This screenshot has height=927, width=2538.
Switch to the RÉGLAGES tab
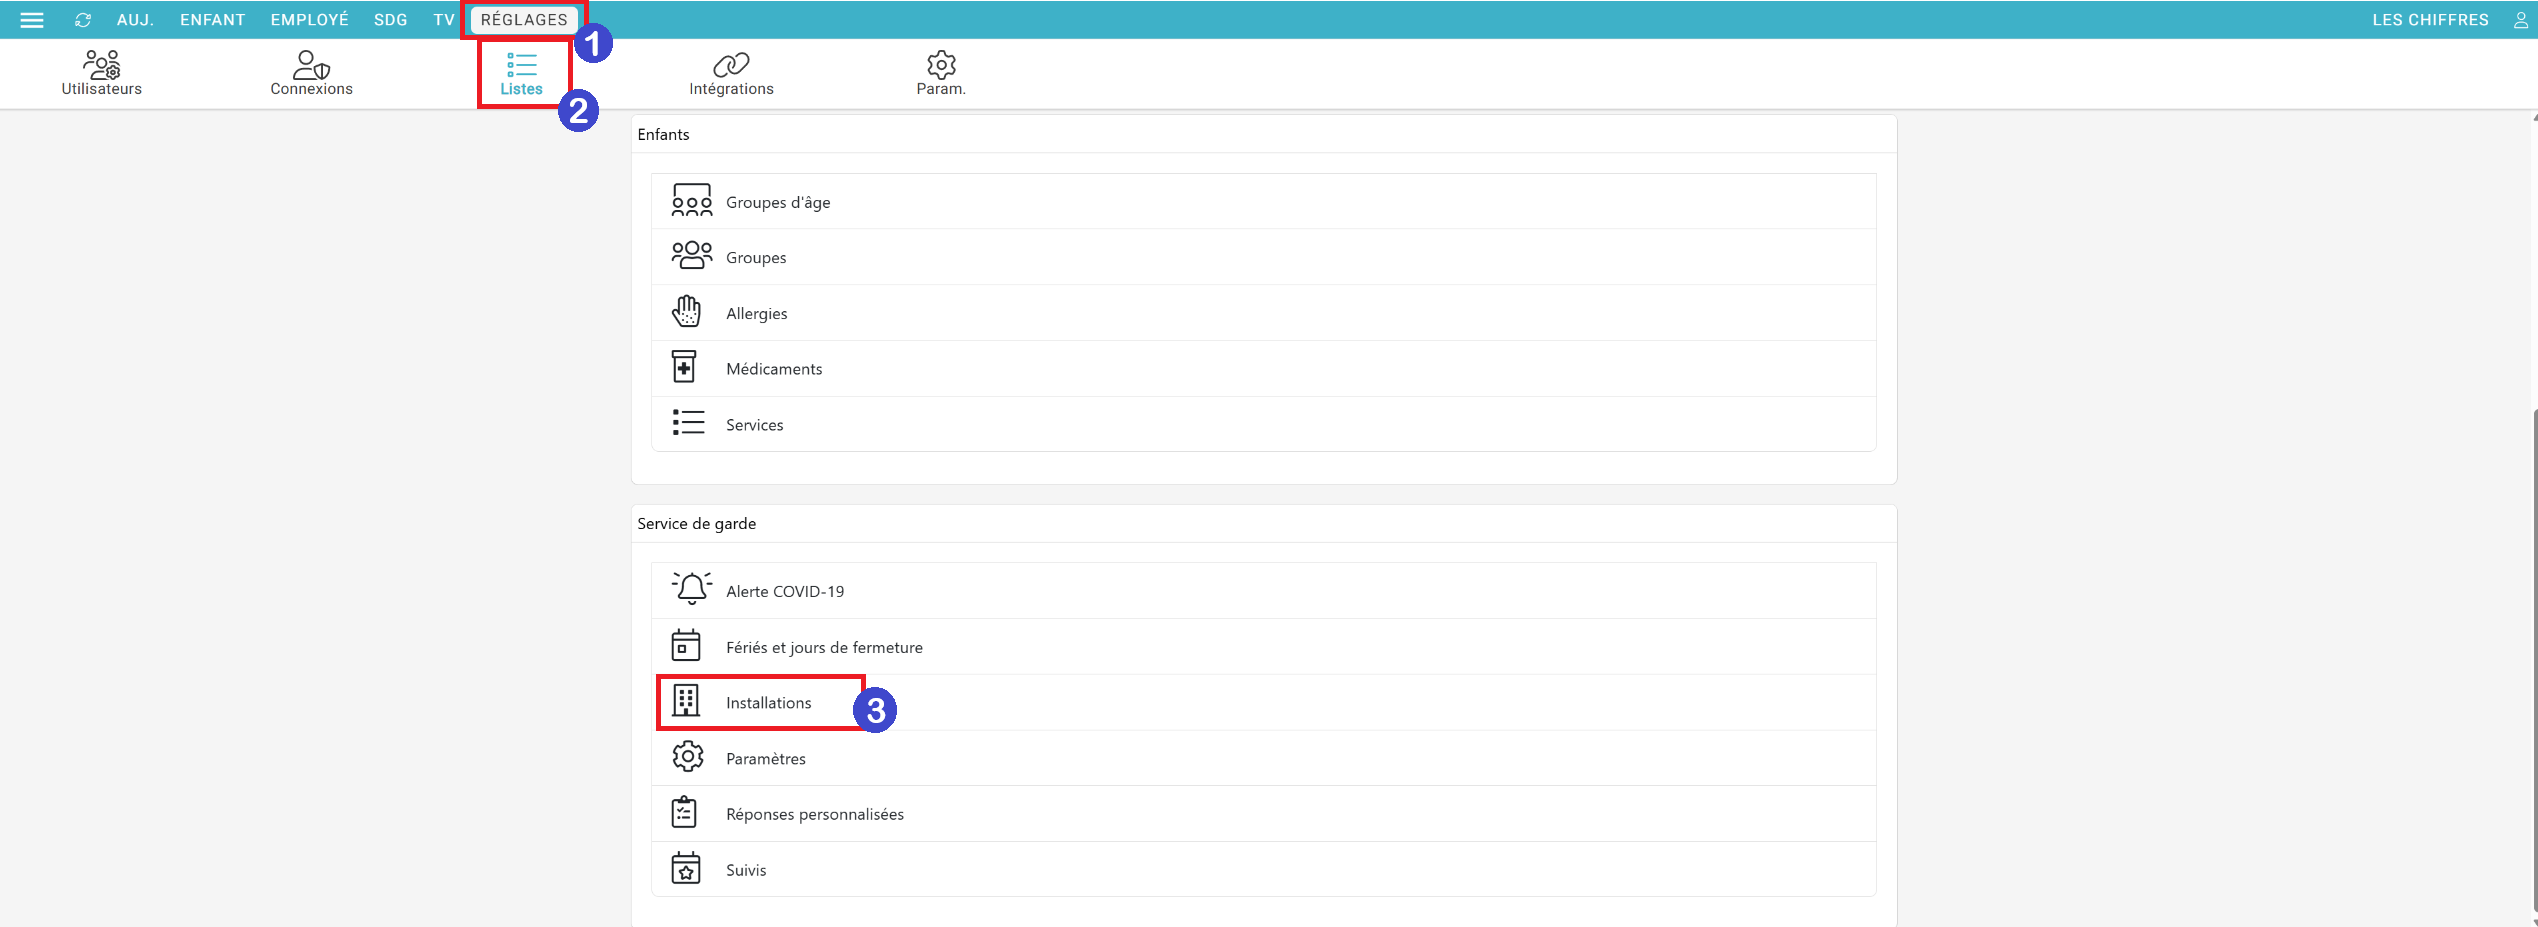click(524, 20)
